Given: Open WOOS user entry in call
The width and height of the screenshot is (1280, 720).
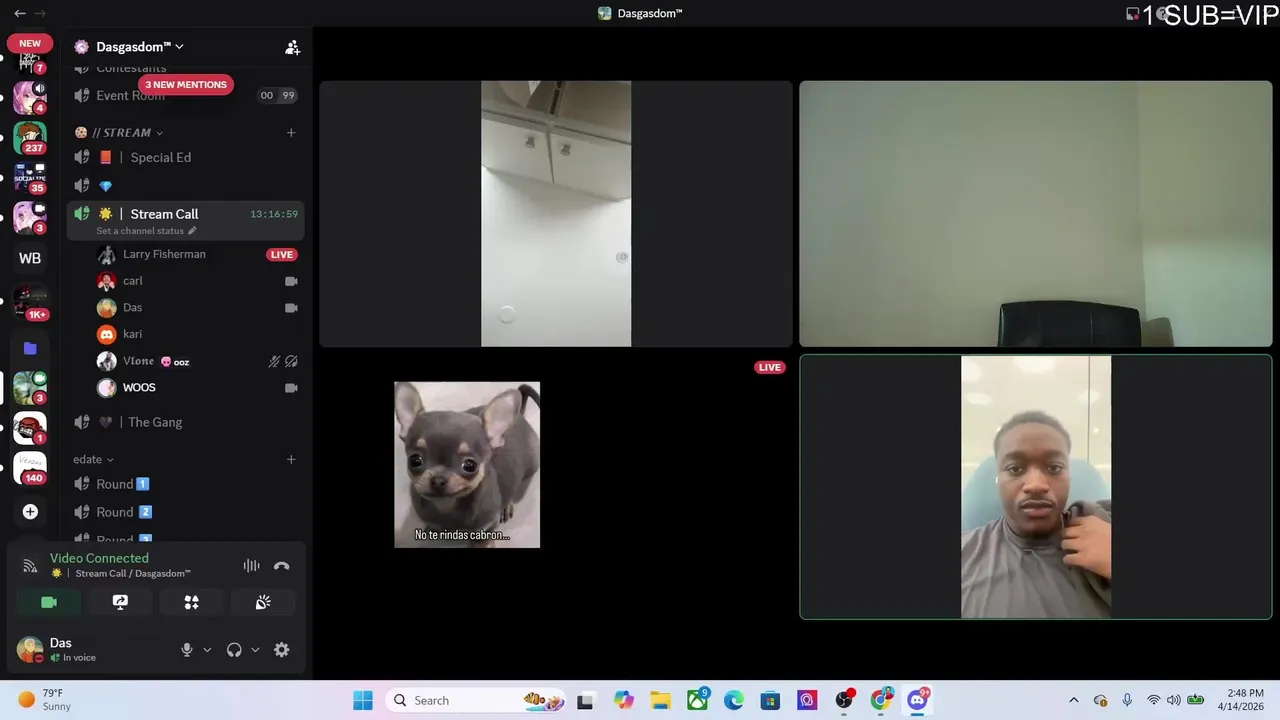Looking at the screenshot, I should click(198, 388).
